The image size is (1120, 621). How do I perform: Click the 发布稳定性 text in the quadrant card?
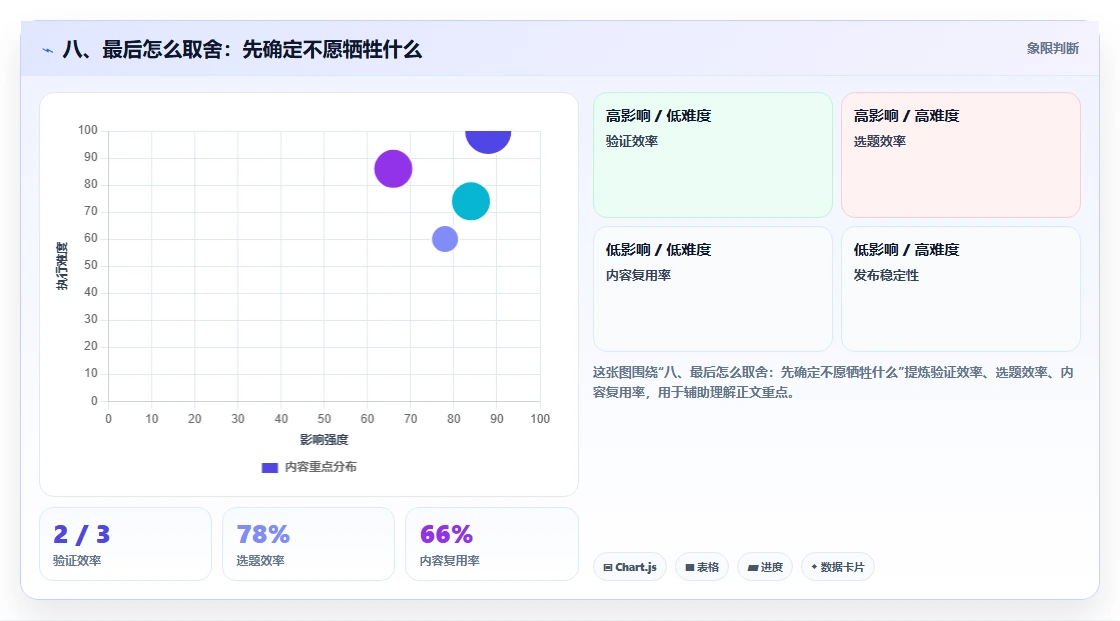tap(886, 275)
